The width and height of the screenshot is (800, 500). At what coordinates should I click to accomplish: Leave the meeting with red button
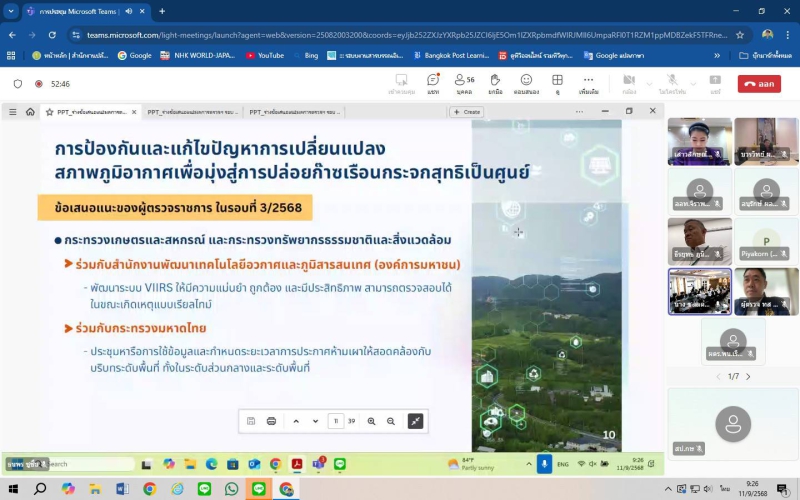[759, 84]
